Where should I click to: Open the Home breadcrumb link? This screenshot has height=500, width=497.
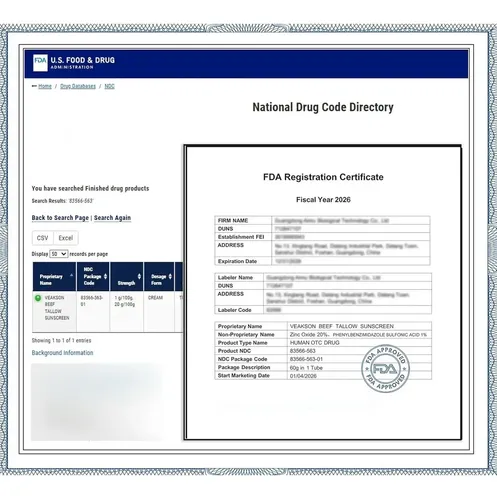click(x=45, y=86)
